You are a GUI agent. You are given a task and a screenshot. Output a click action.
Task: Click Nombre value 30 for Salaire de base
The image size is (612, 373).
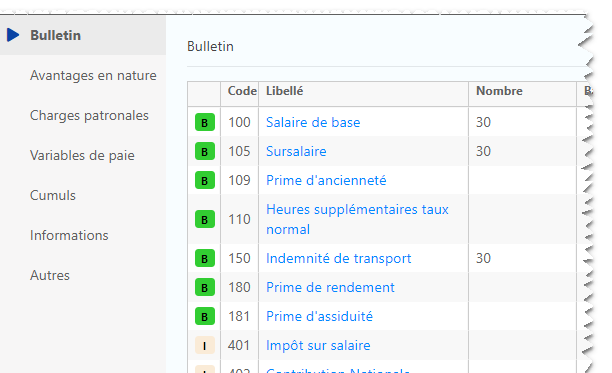pyautogui.click(x=483, y=122)
